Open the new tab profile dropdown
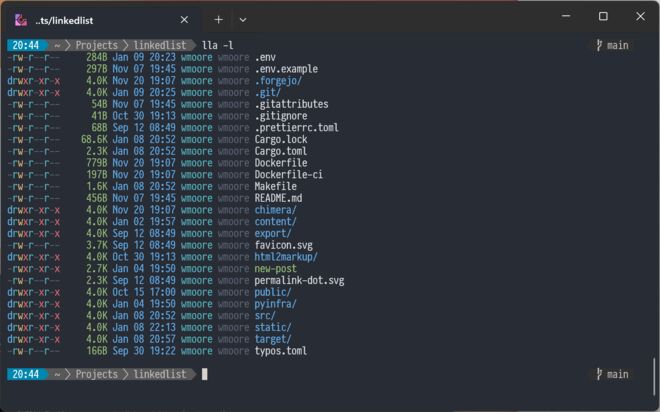The image size is (660, 412). tap(243, 20)
